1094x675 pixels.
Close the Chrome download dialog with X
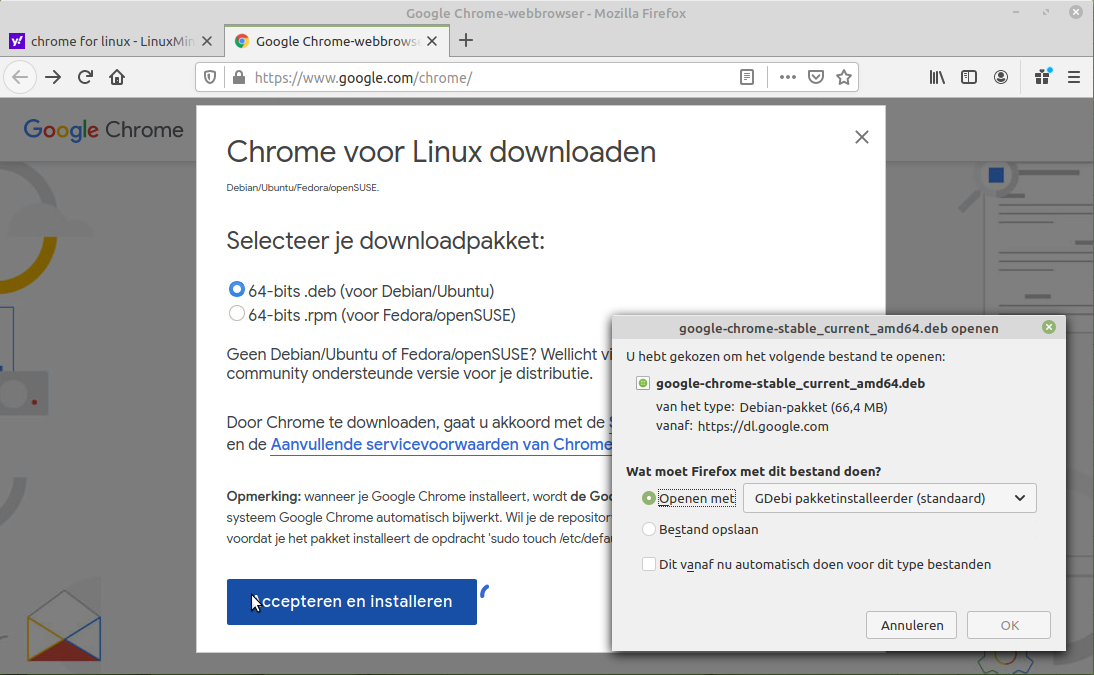coord(862,137)
